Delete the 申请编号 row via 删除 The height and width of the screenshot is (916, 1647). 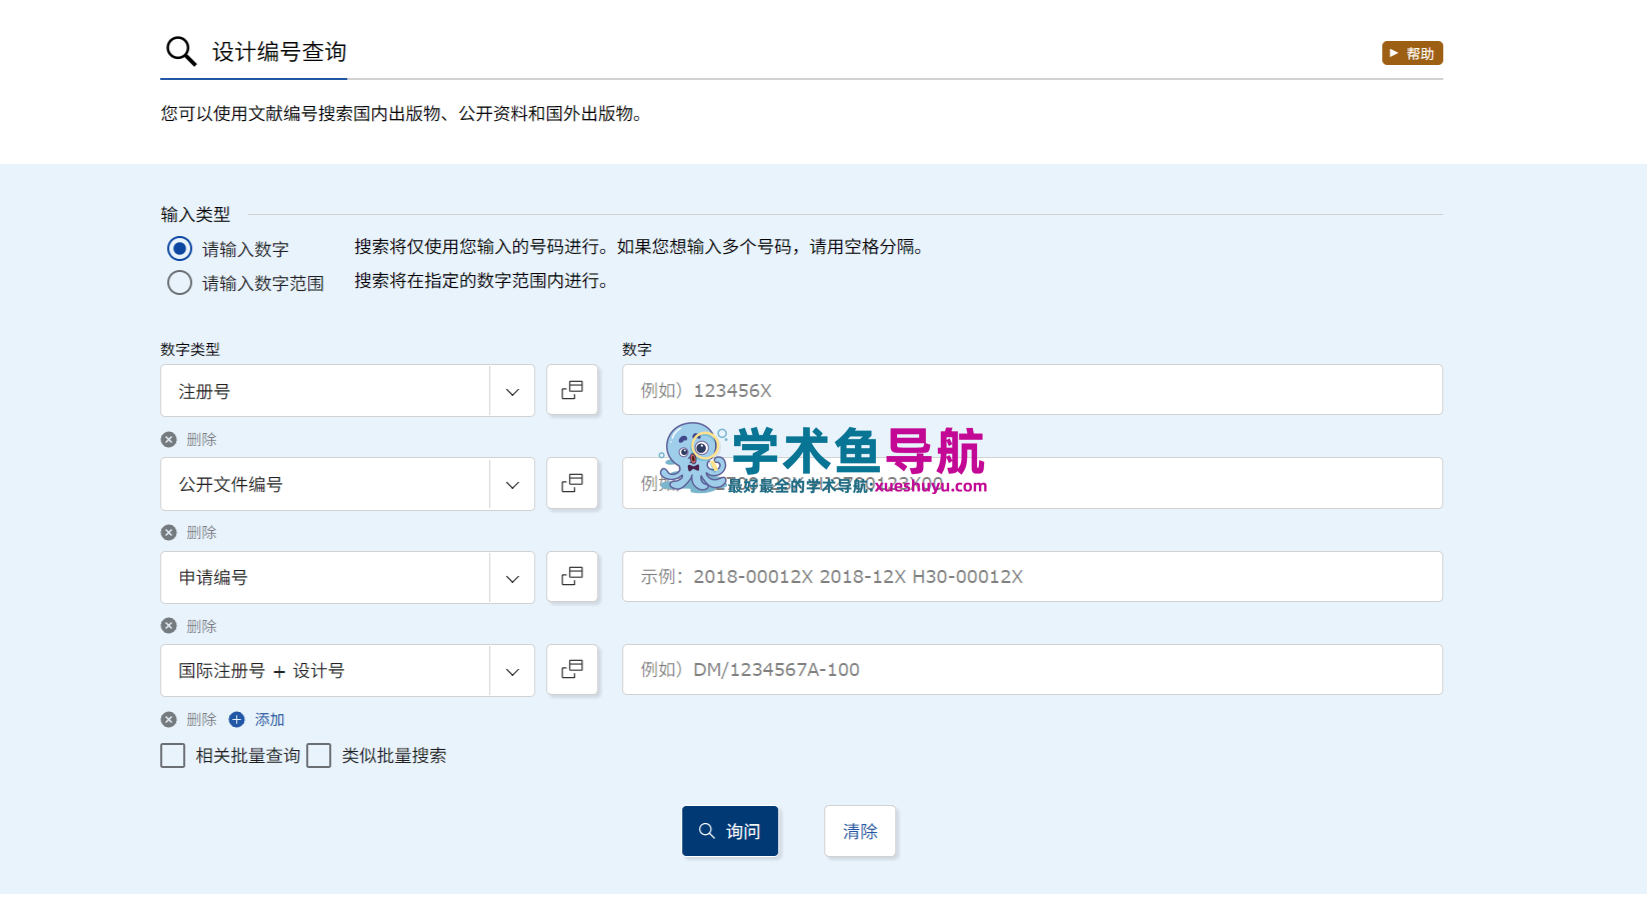189,626
